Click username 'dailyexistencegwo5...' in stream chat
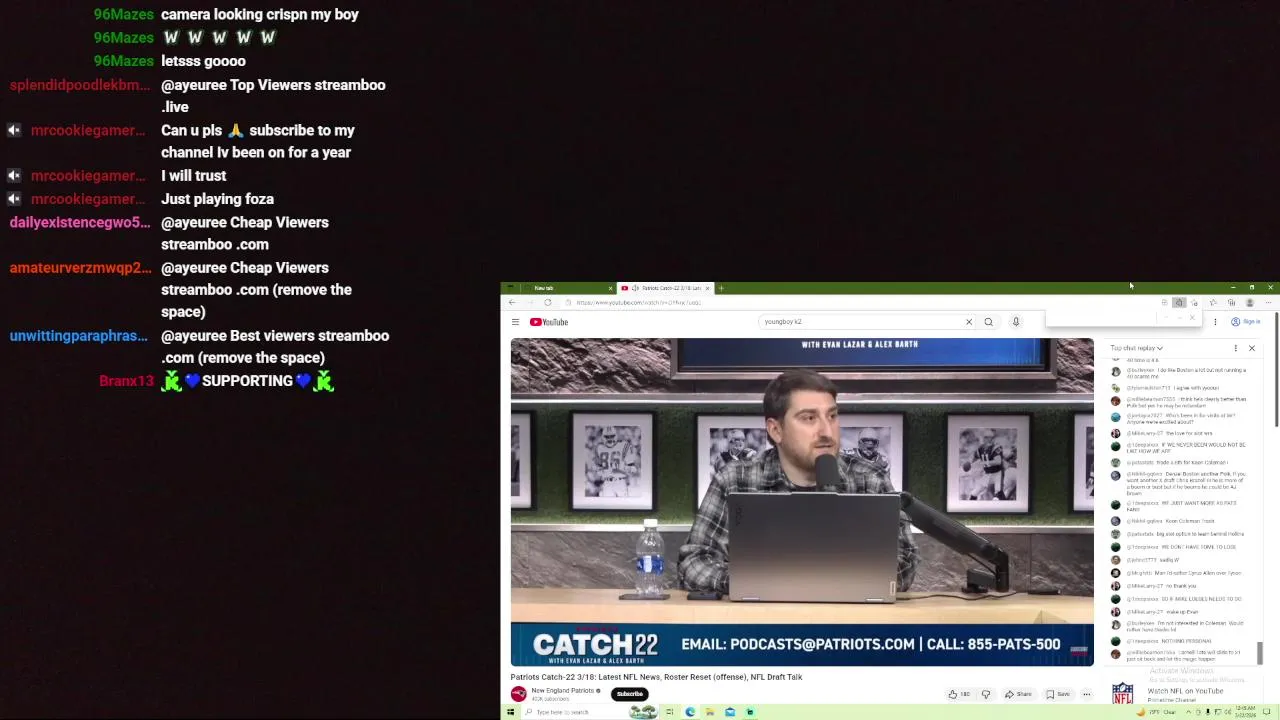The image size is (1280, 720). [x=80, y=222]
